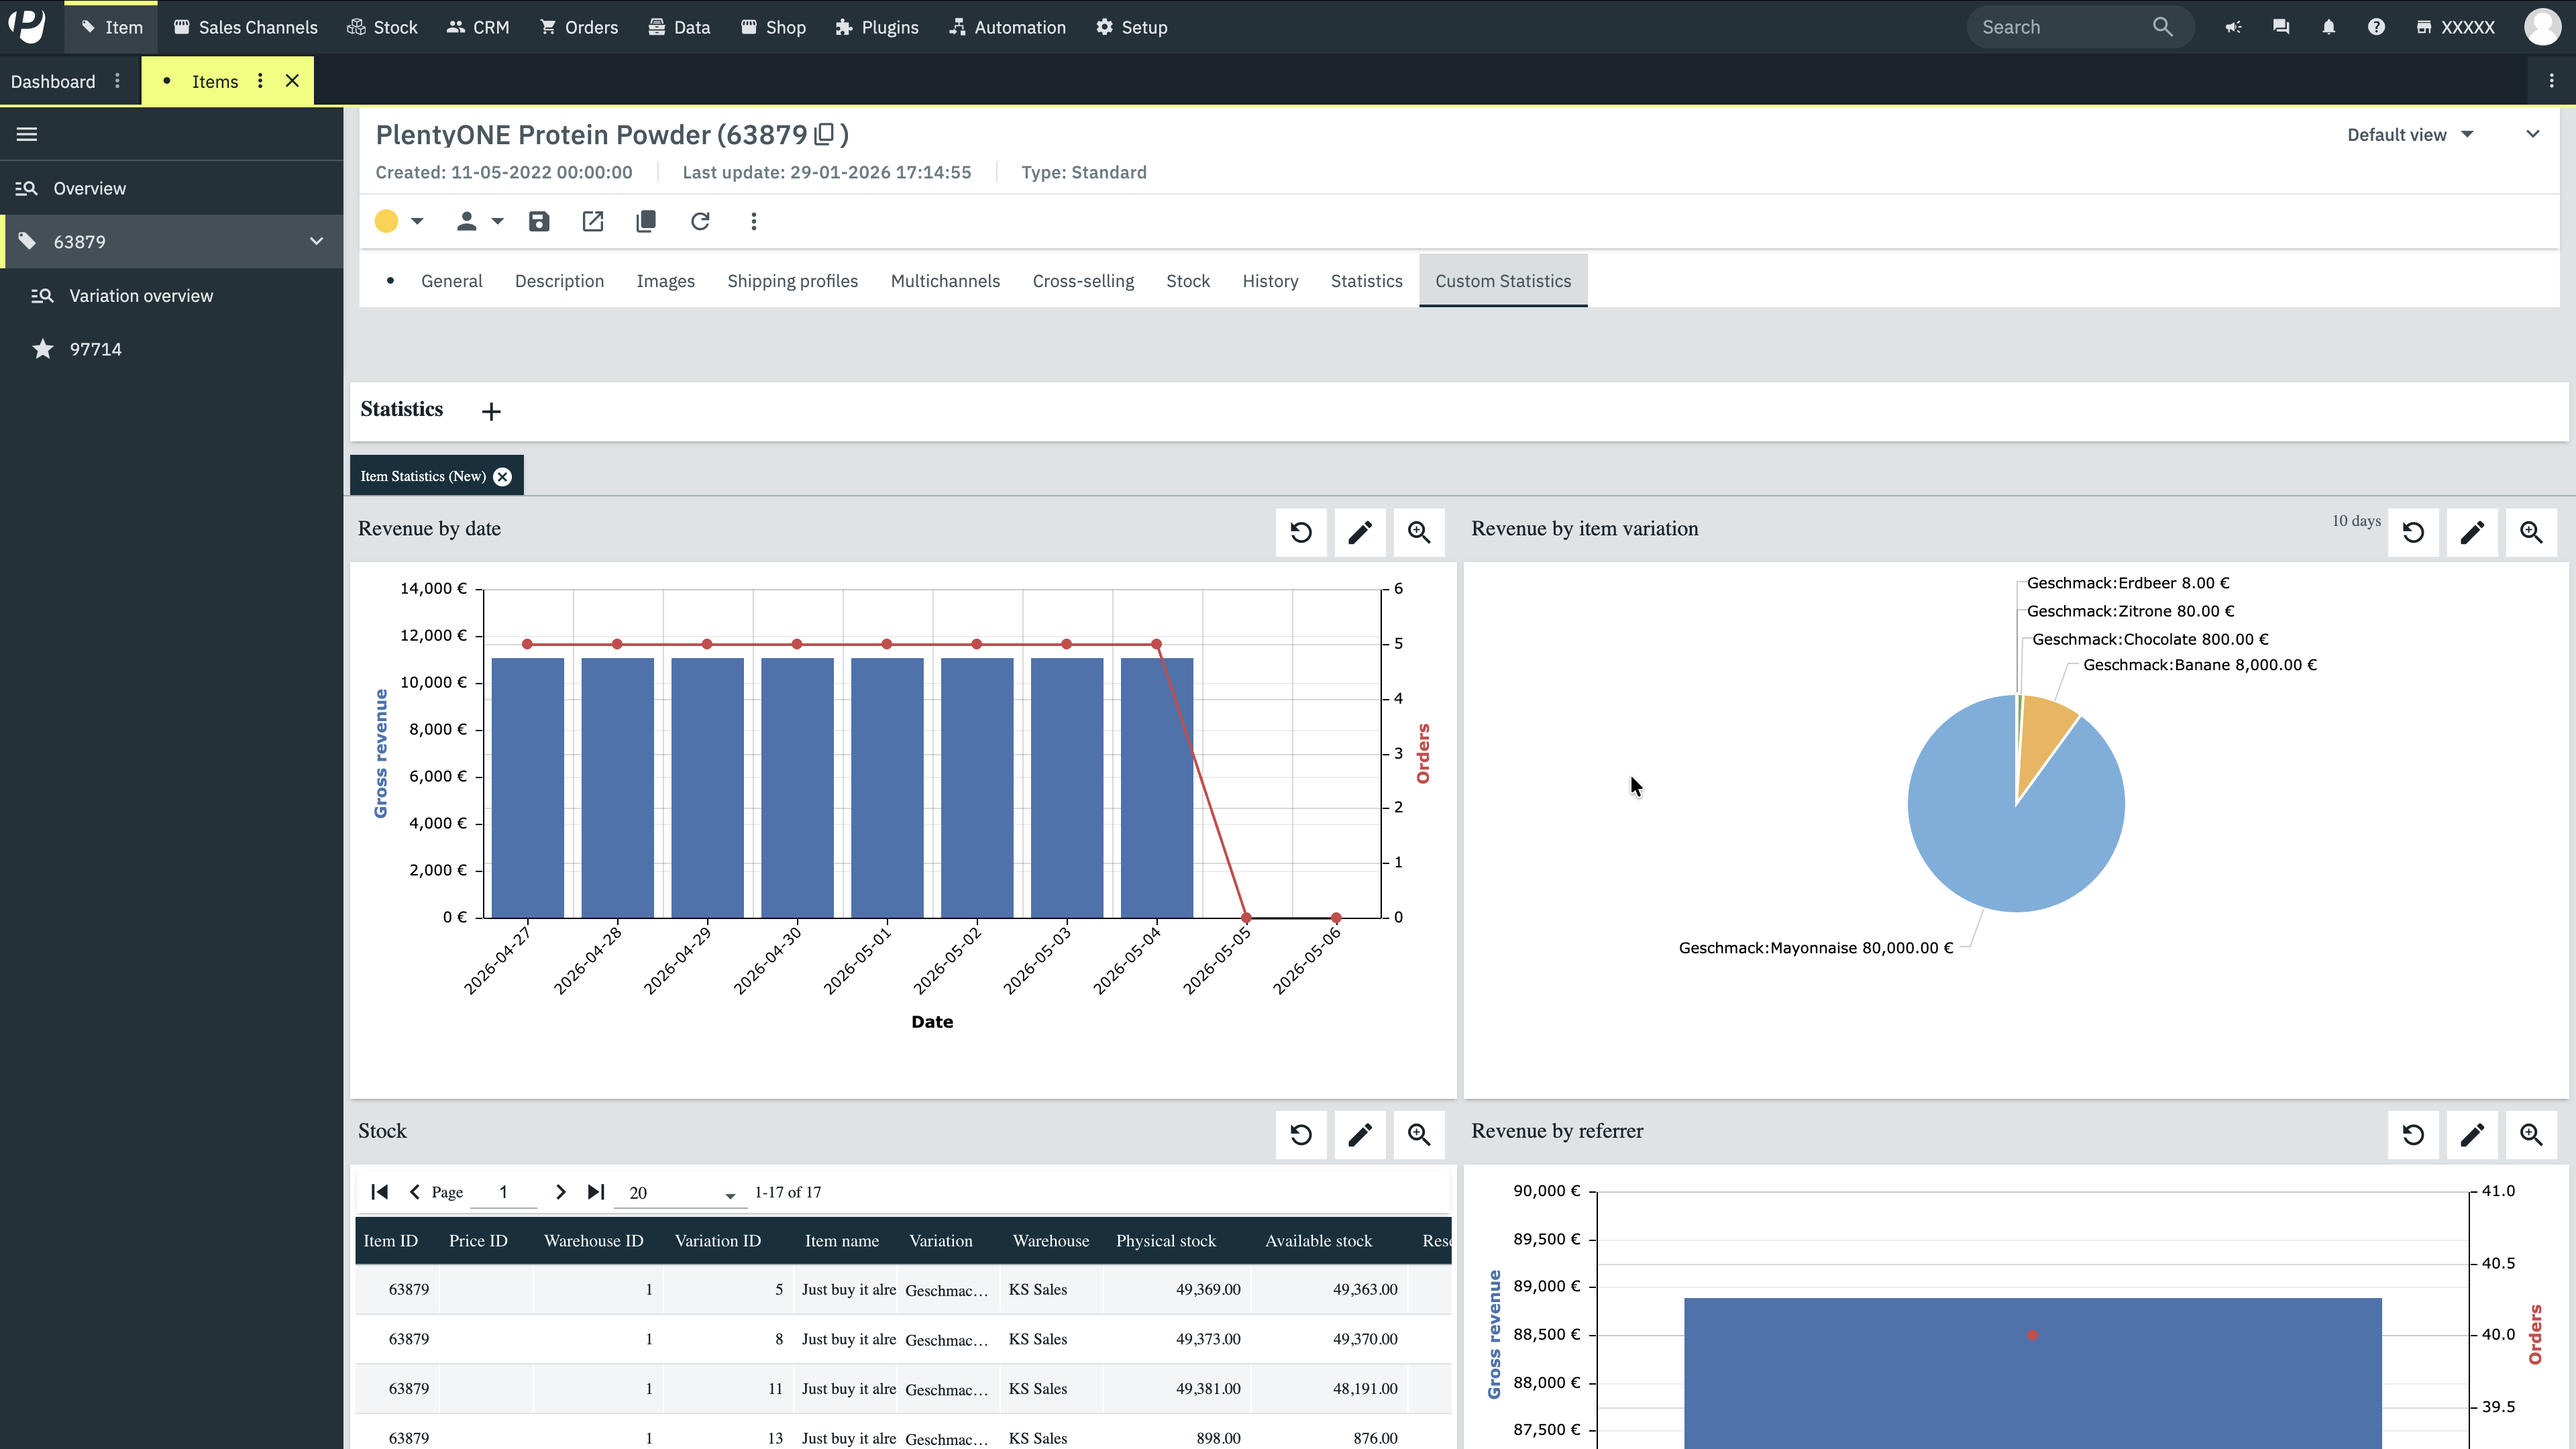Open the owner person dropdown
The height and width of the screenshot is (1449, 2576).
click(480, 221)
